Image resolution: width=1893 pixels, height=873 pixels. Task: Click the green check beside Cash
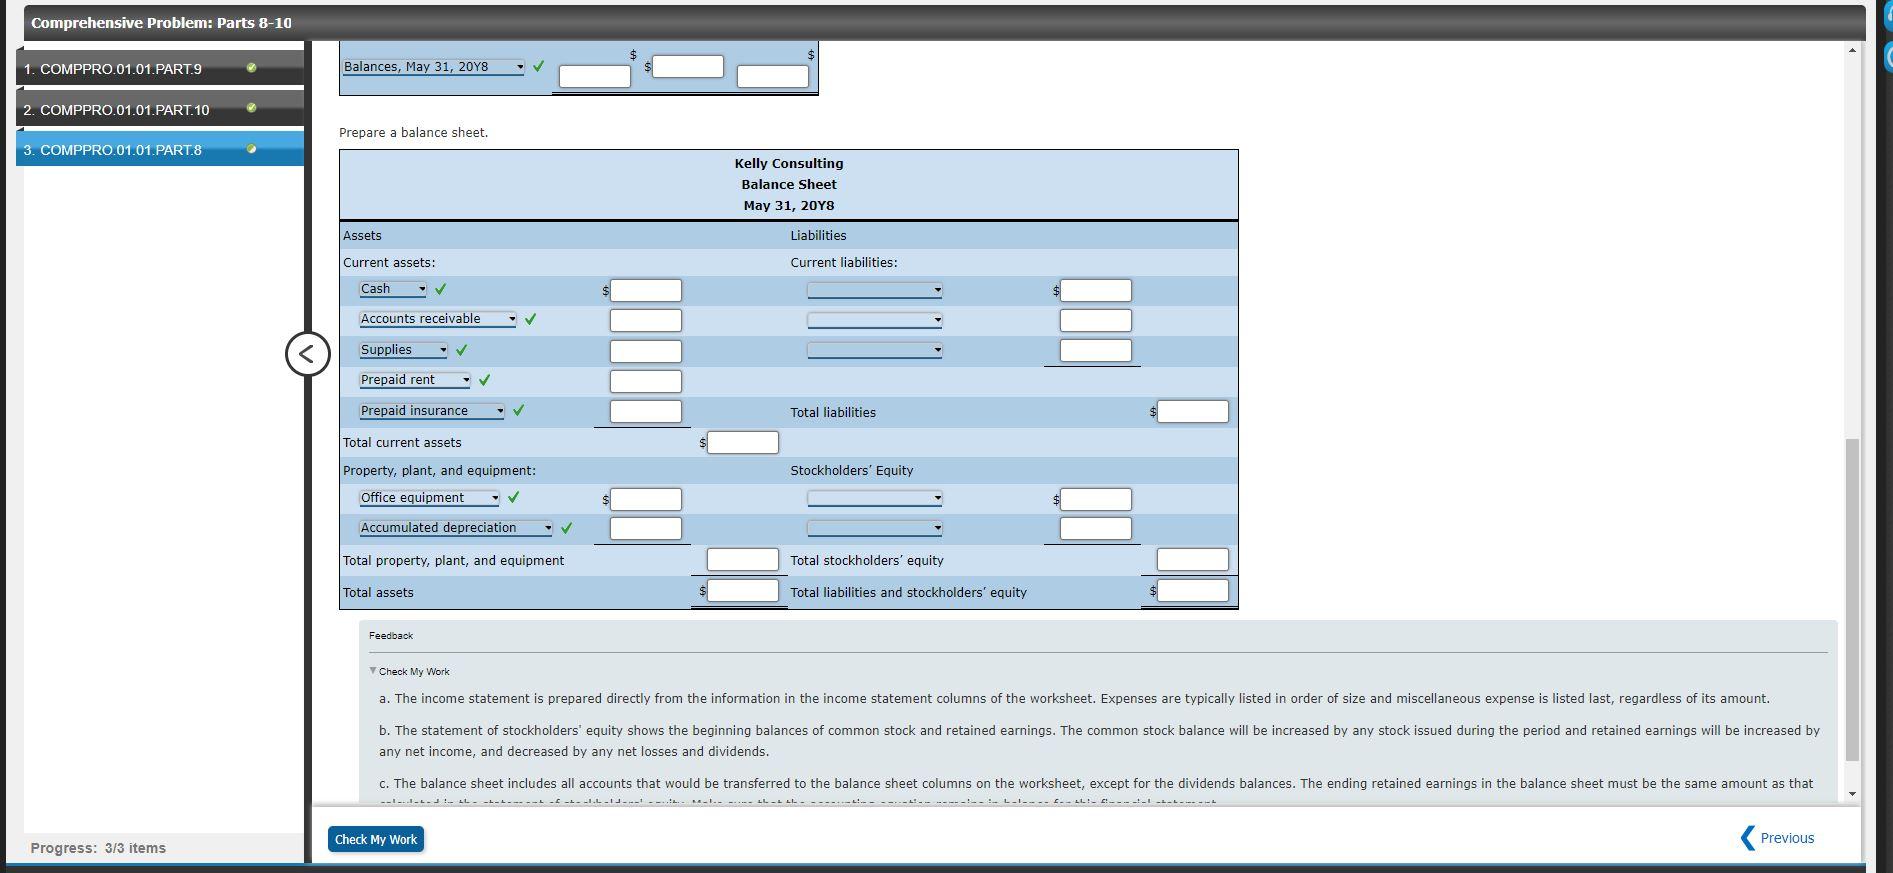tap(441, 289)
